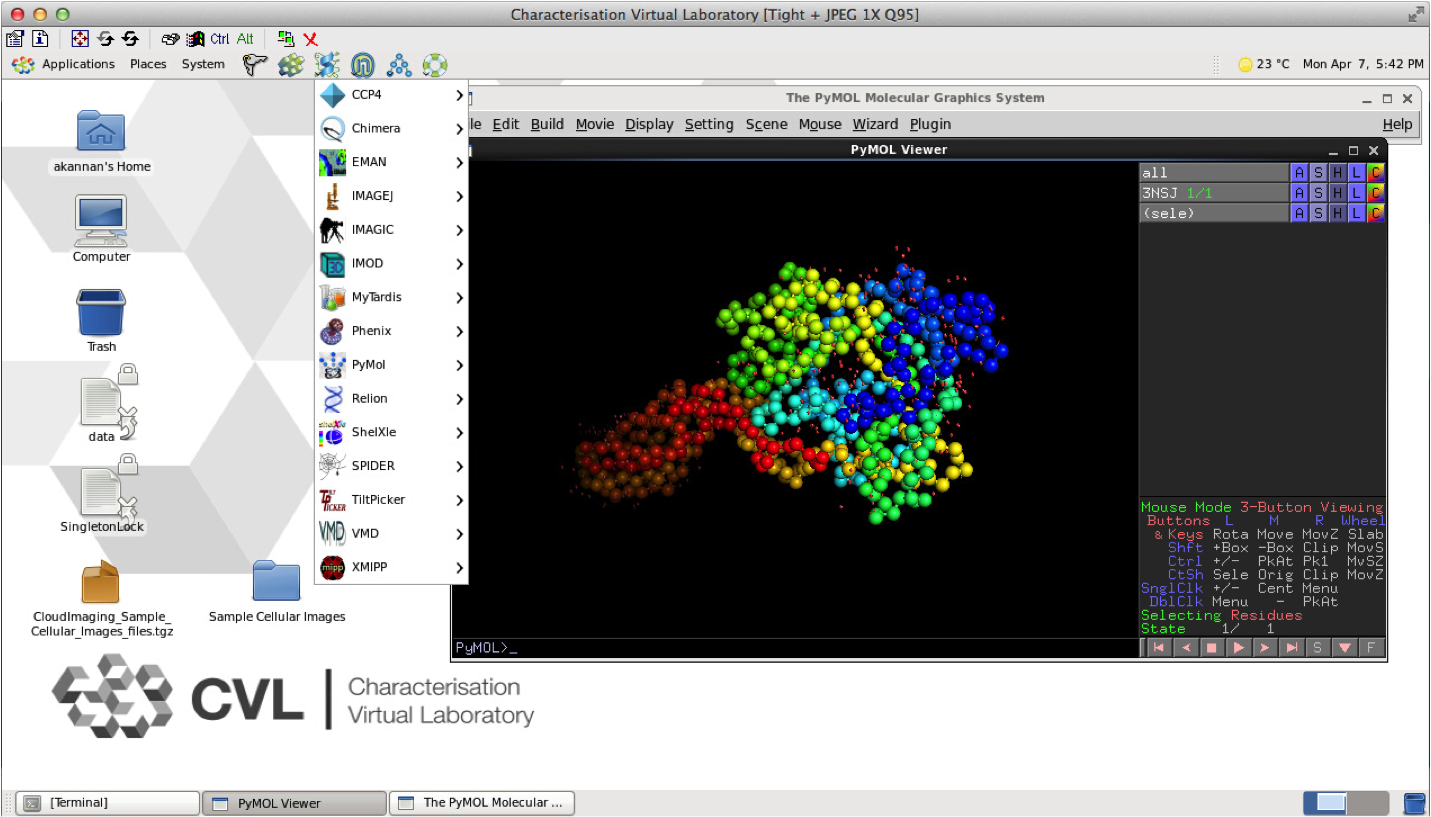Open the PyMol submenu entry
Viewport: 1431px width, 817px height.
click(x=369, y=365)
